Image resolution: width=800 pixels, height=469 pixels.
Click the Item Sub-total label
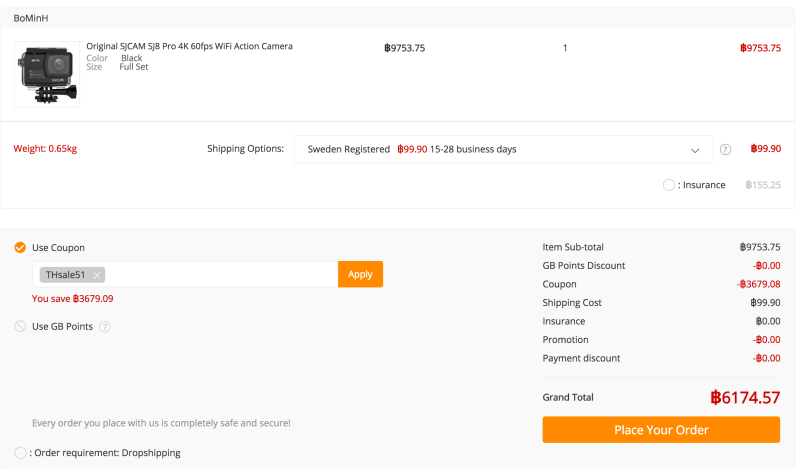[573, 247]
